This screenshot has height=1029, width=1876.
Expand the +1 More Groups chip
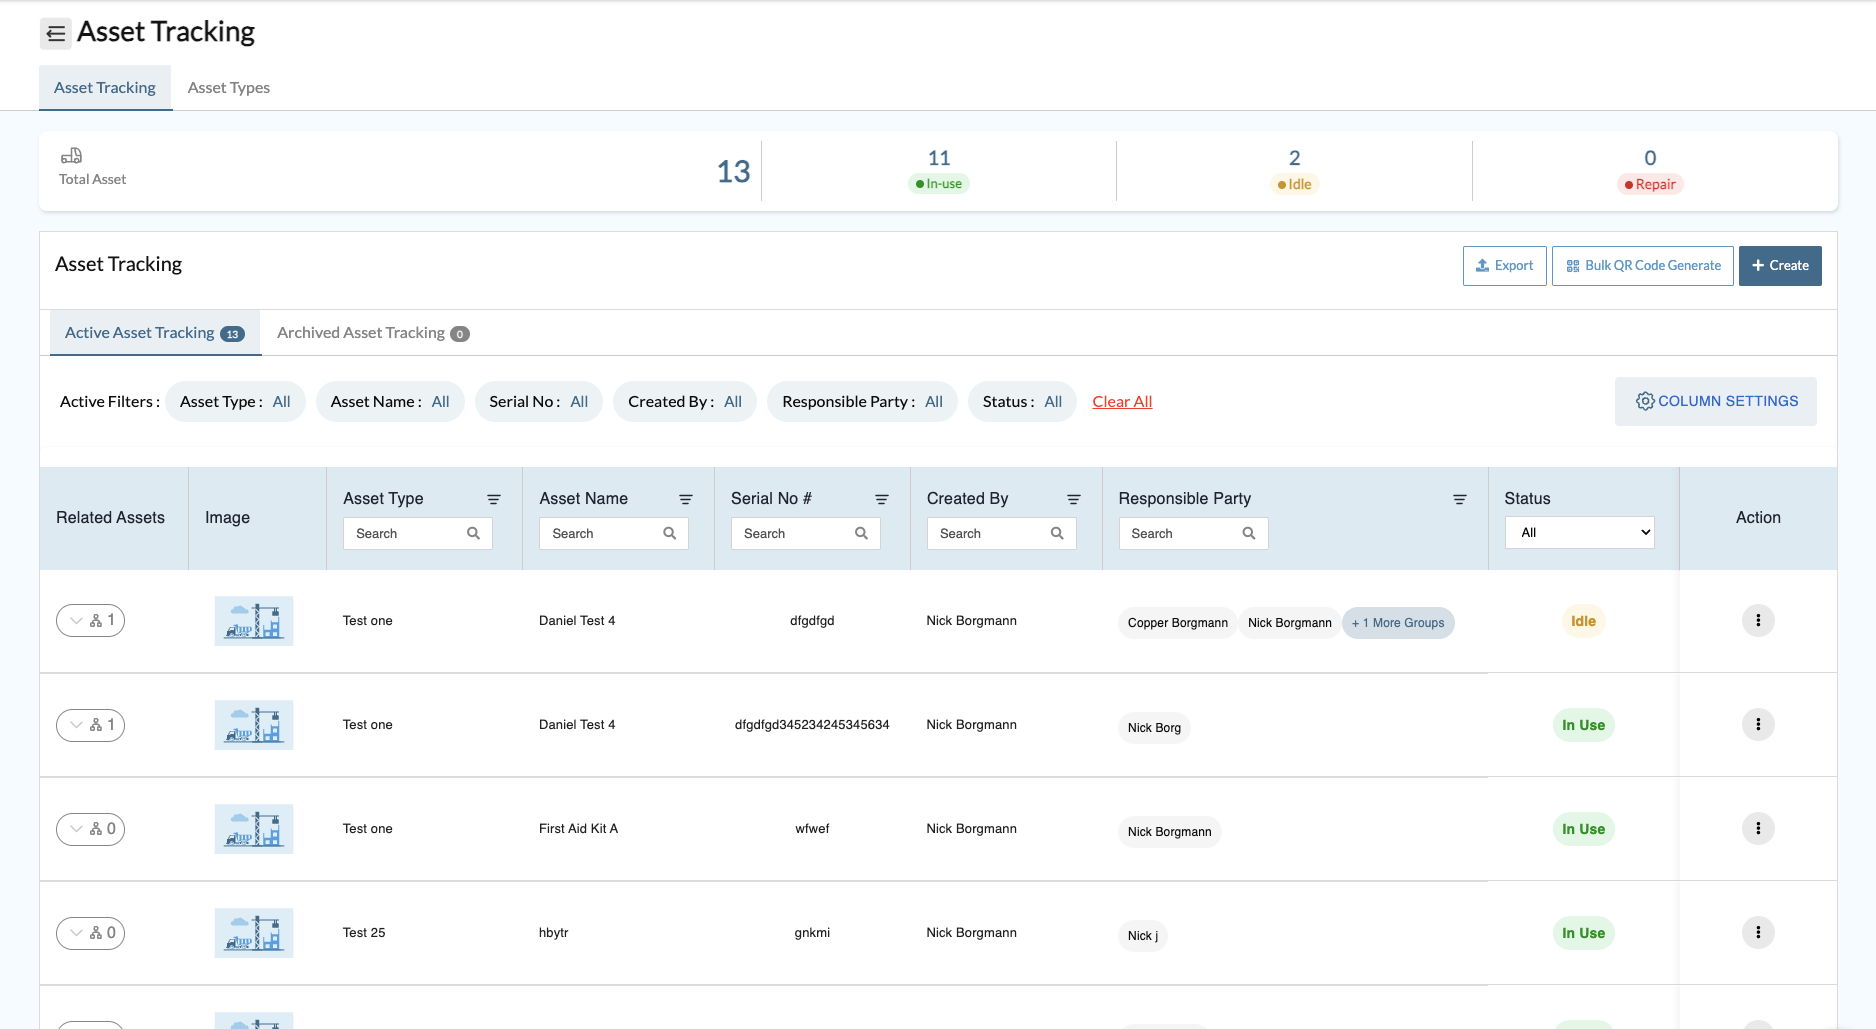[1398, 622]
